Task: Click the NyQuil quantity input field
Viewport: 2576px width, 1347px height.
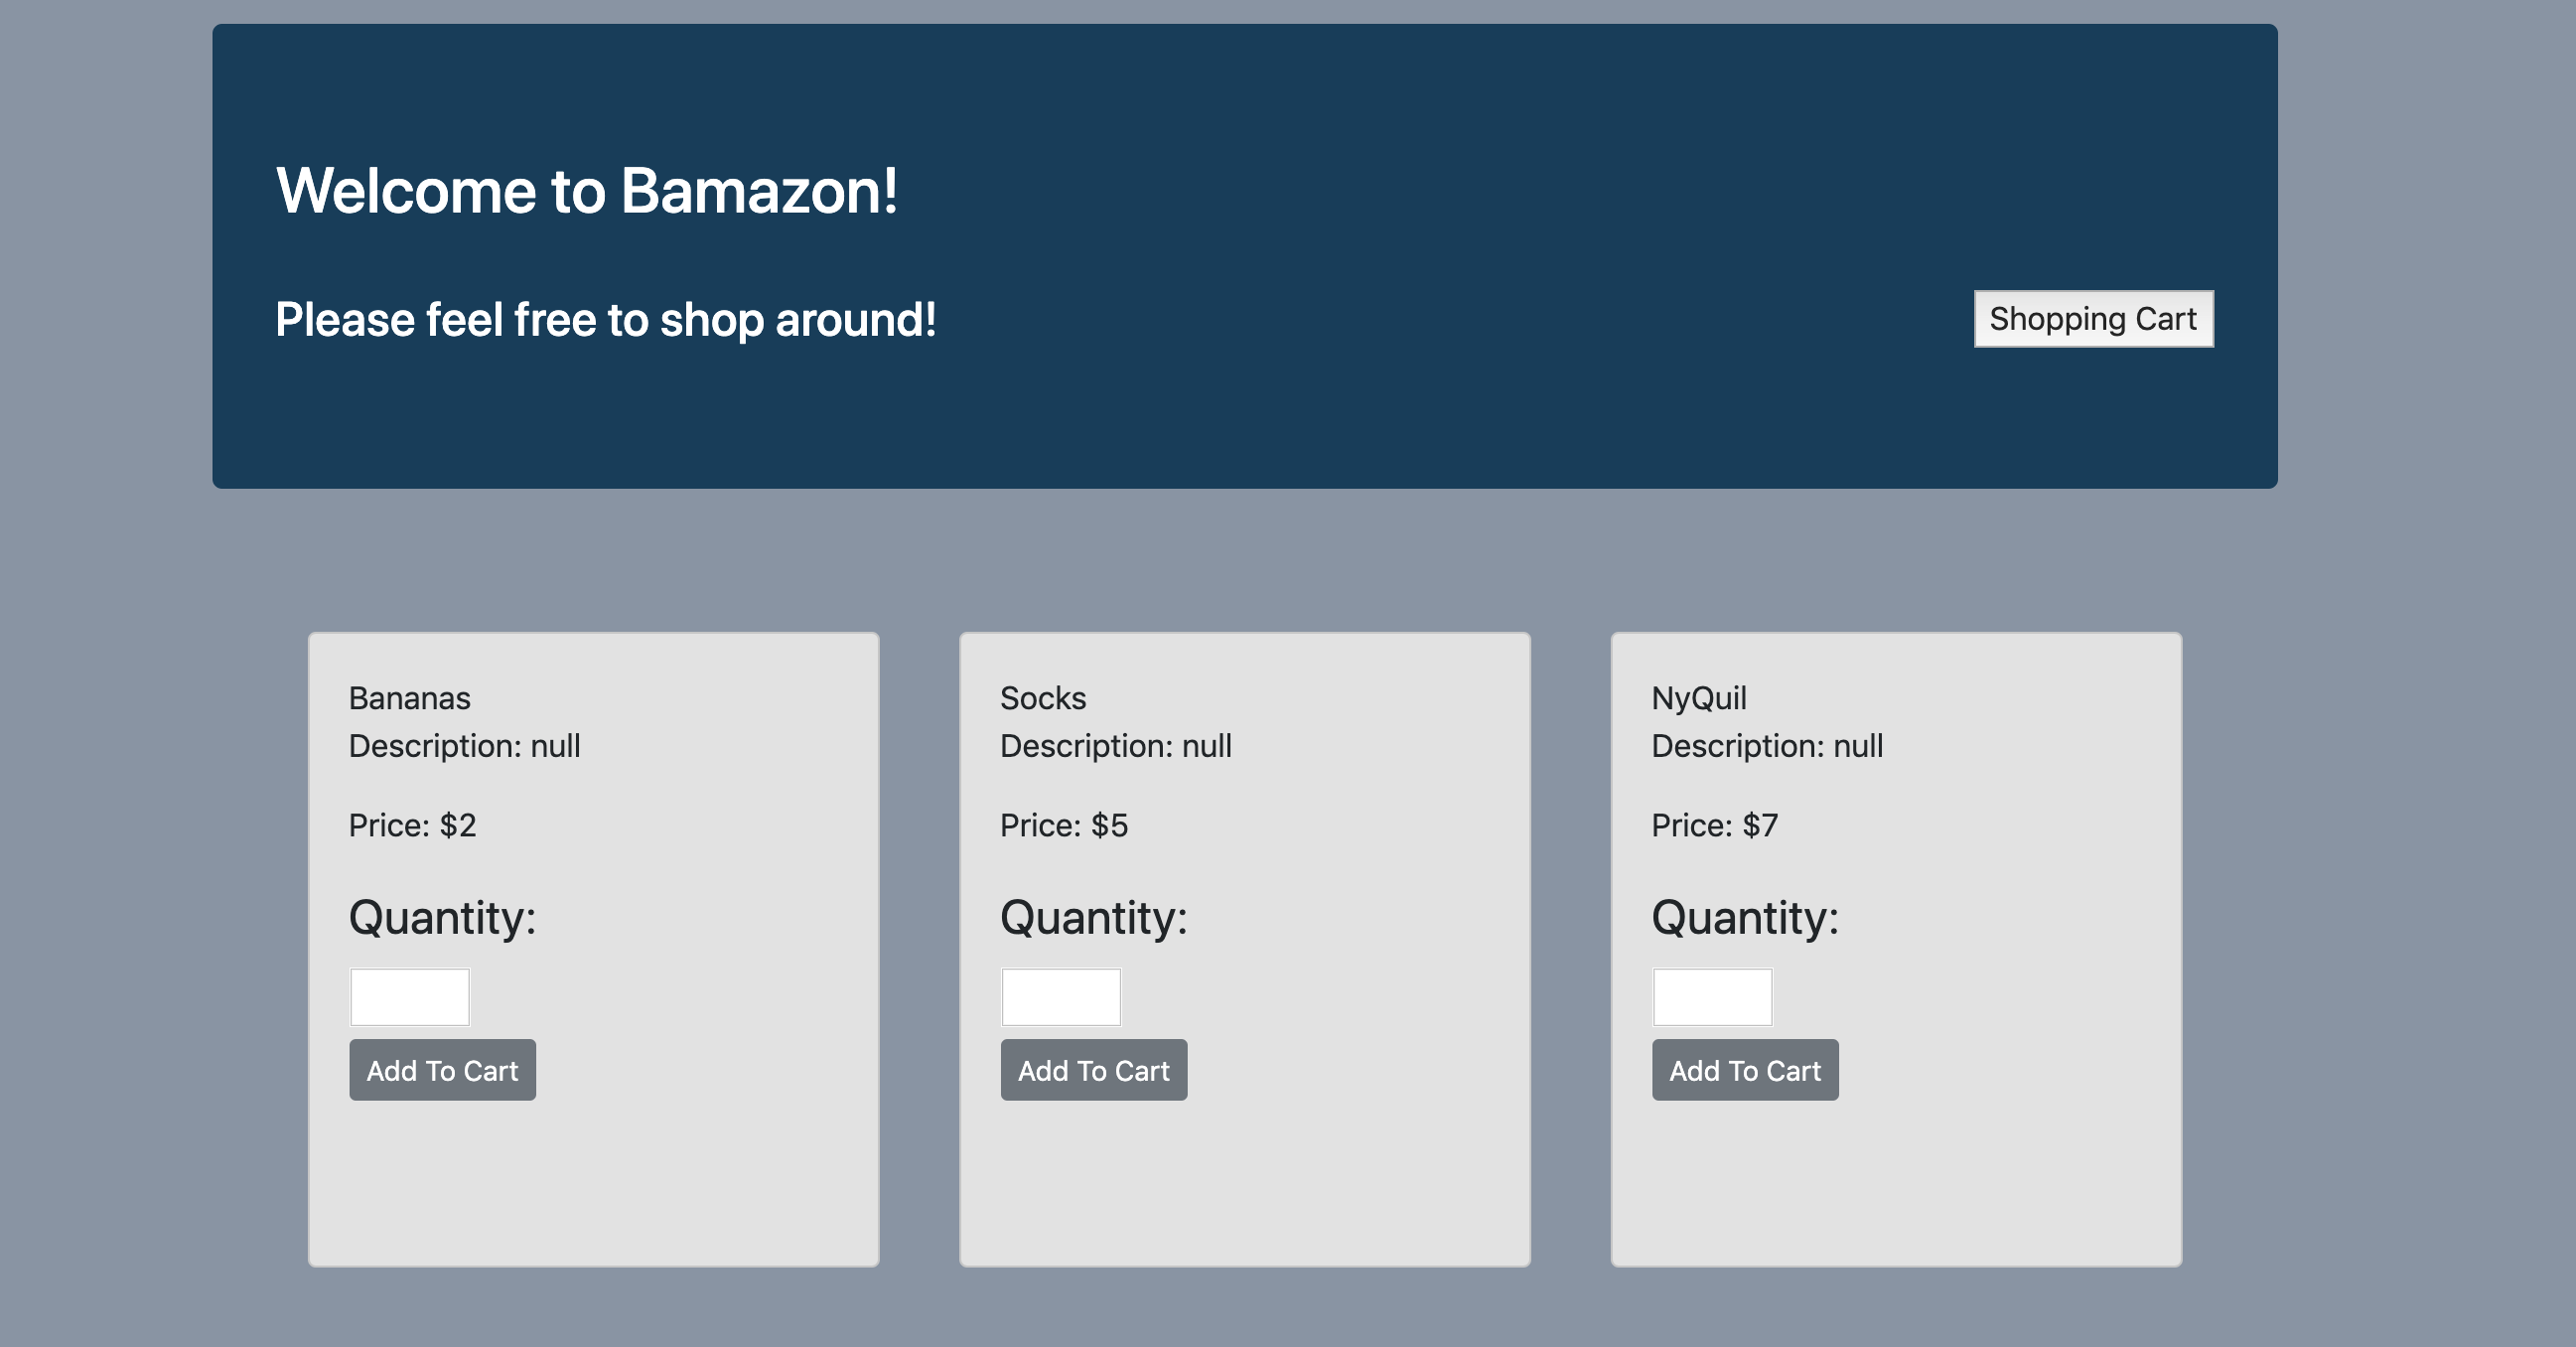Action: [x=1711, y=997]
